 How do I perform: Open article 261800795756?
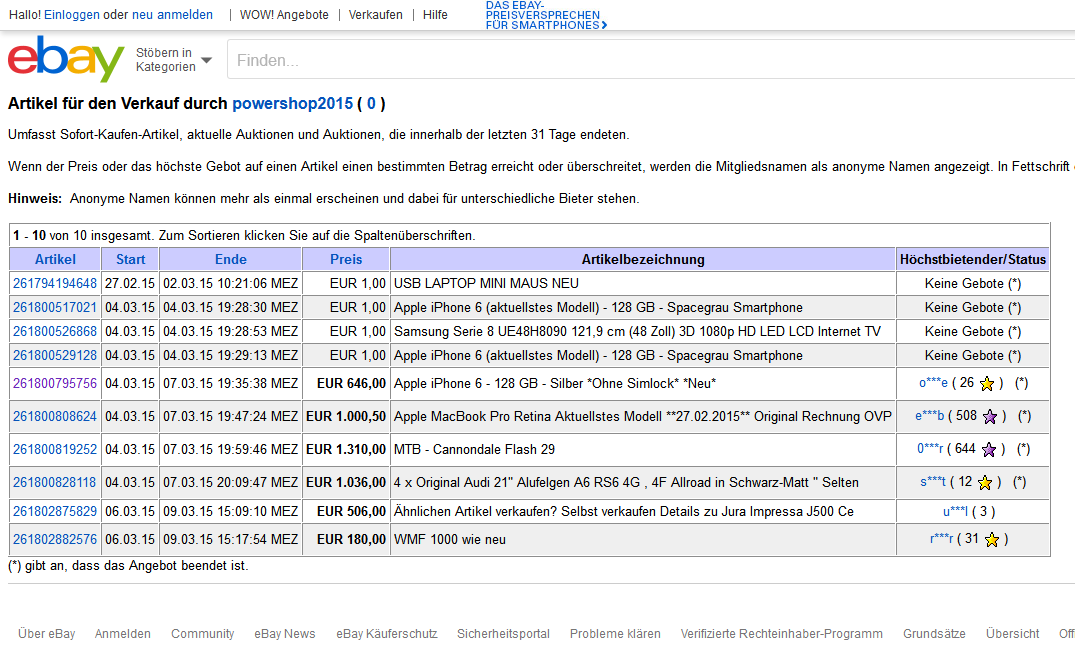tap(55, 383)
